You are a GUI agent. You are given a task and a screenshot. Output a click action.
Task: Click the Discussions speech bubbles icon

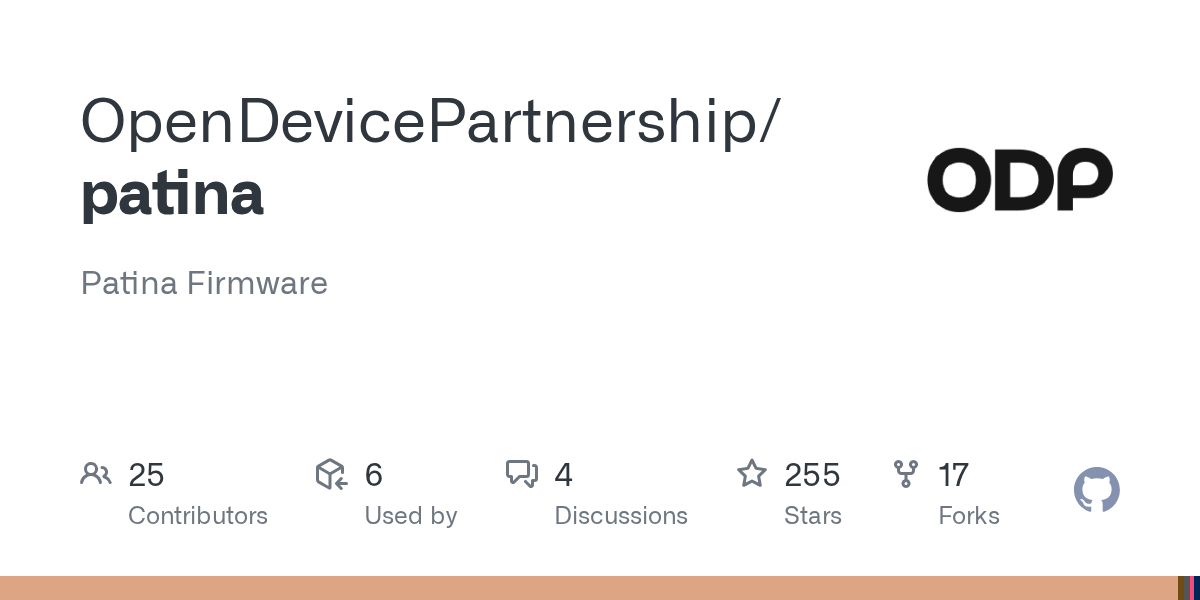[x=522, y=474]
